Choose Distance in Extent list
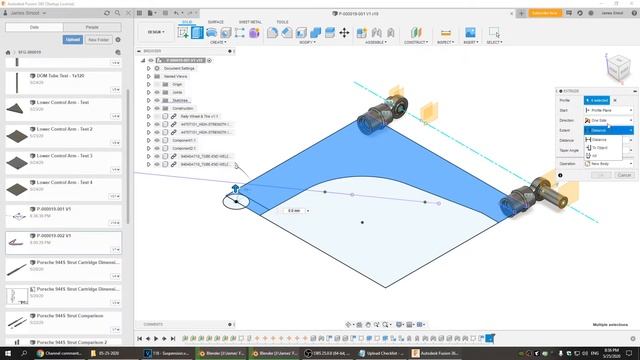 [603, 140]
